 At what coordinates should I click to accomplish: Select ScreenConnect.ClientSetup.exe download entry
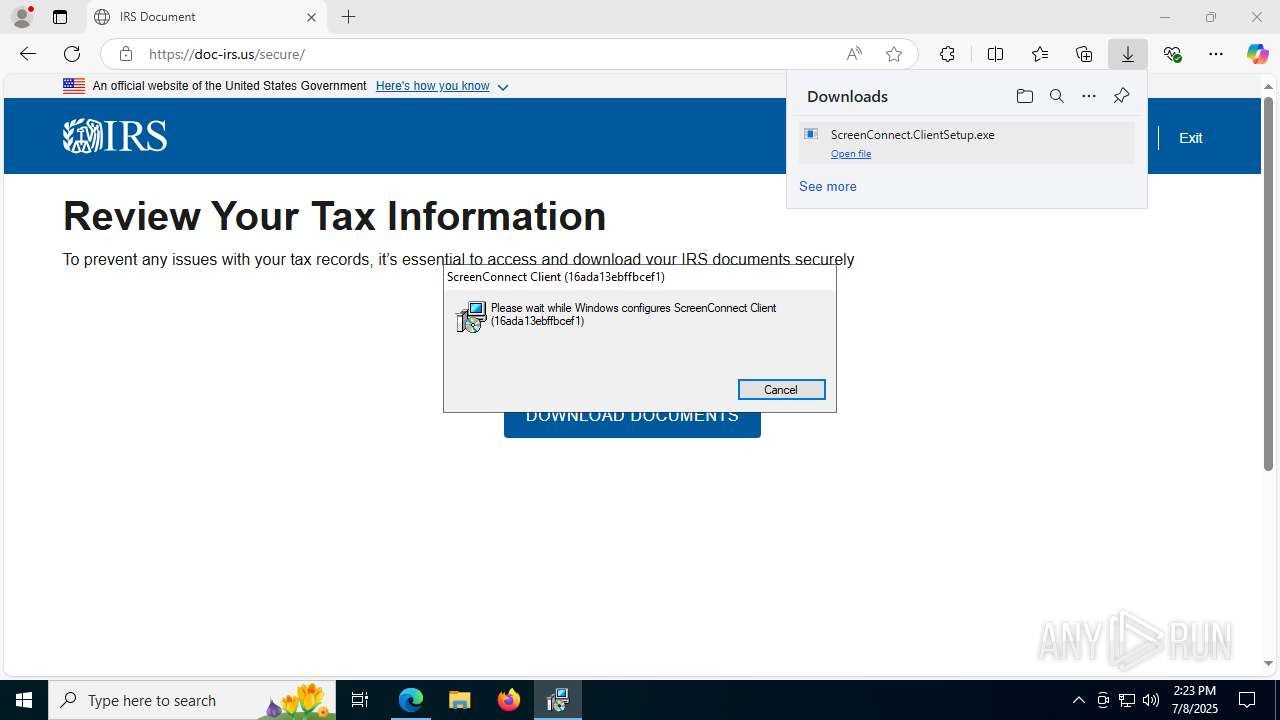(967, 143)
